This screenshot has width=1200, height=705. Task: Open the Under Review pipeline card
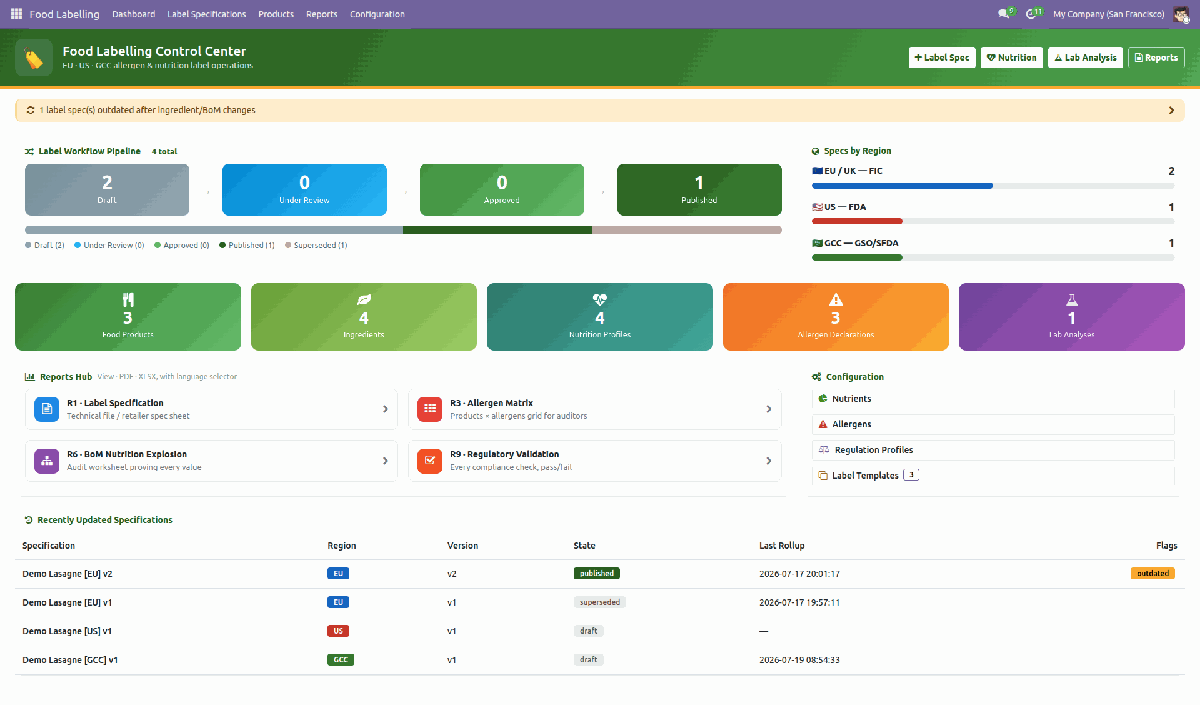pos(304,189)
